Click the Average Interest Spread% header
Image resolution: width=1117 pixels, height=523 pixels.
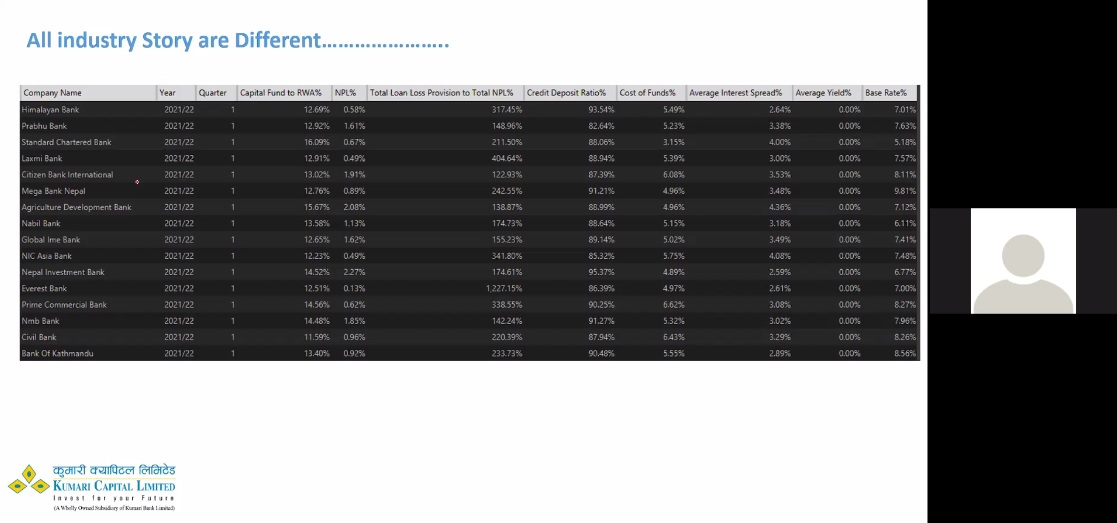[x=739, y=93]
